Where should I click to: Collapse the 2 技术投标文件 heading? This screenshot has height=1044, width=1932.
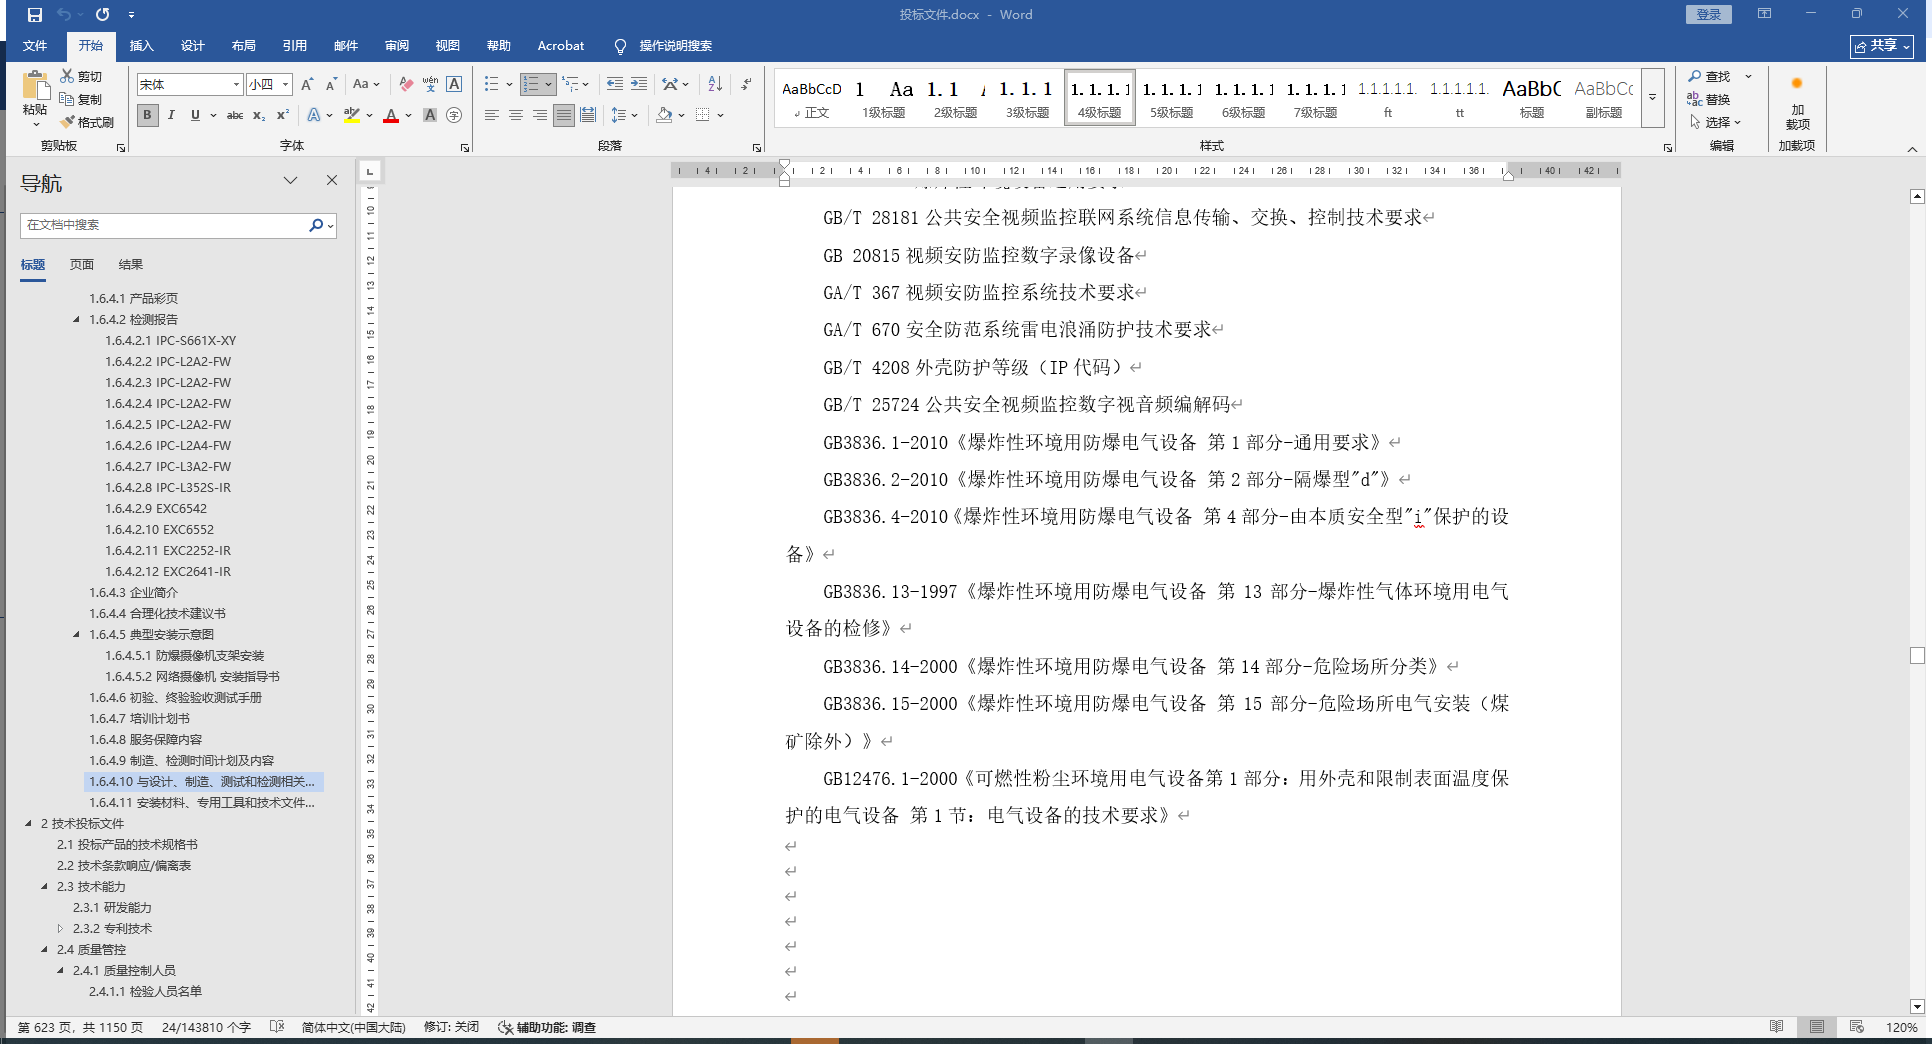pyautogui.click(x=28, y=824)
